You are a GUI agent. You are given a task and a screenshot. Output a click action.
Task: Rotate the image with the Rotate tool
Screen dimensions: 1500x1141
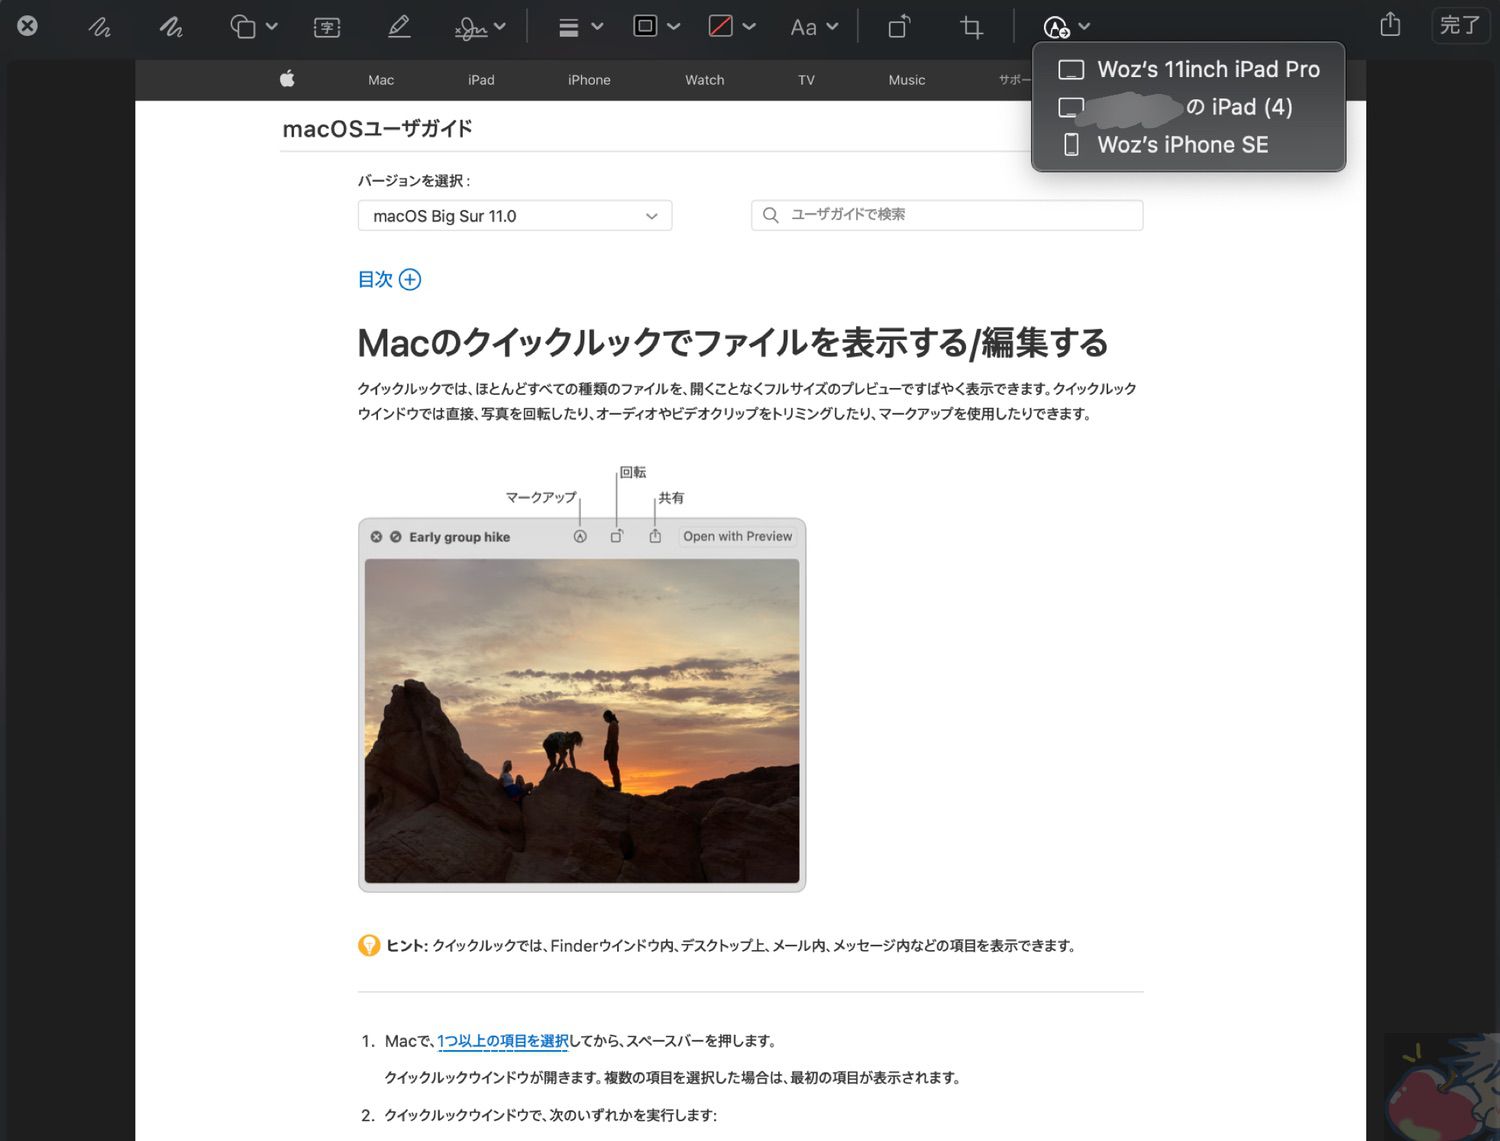(899, 27)
